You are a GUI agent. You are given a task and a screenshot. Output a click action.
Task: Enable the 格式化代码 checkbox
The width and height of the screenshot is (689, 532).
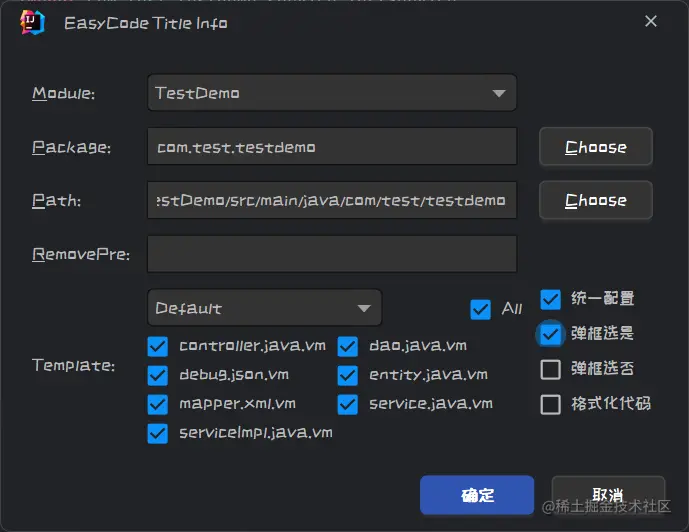point(550,404)
